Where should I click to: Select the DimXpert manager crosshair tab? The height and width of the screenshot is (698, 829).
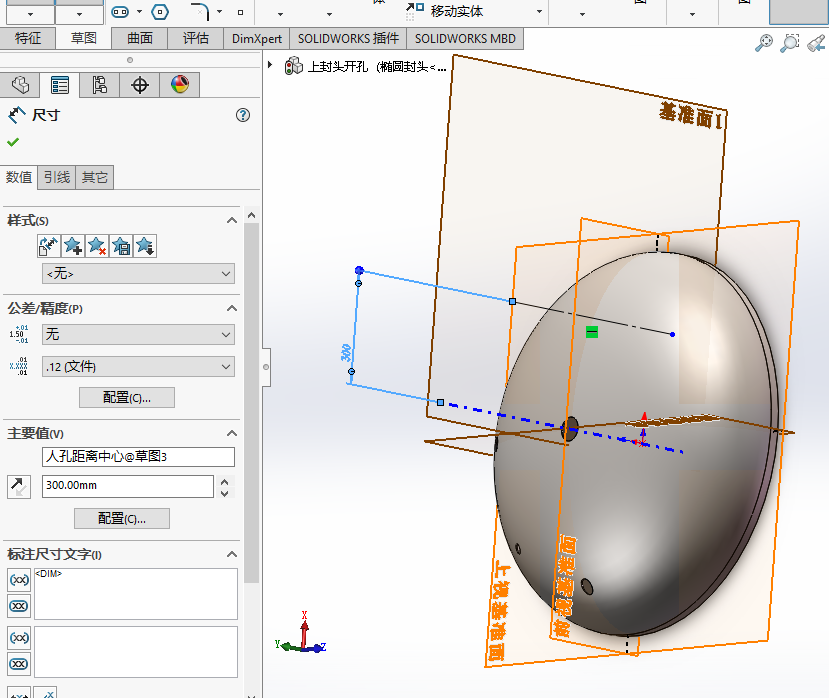coord(140,85)
